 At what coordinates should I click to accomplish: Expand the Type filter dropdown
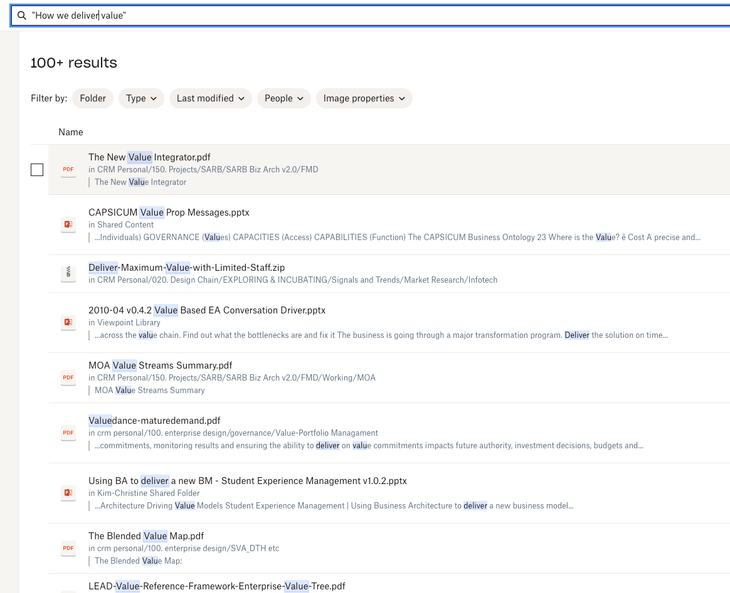point(141,98)
